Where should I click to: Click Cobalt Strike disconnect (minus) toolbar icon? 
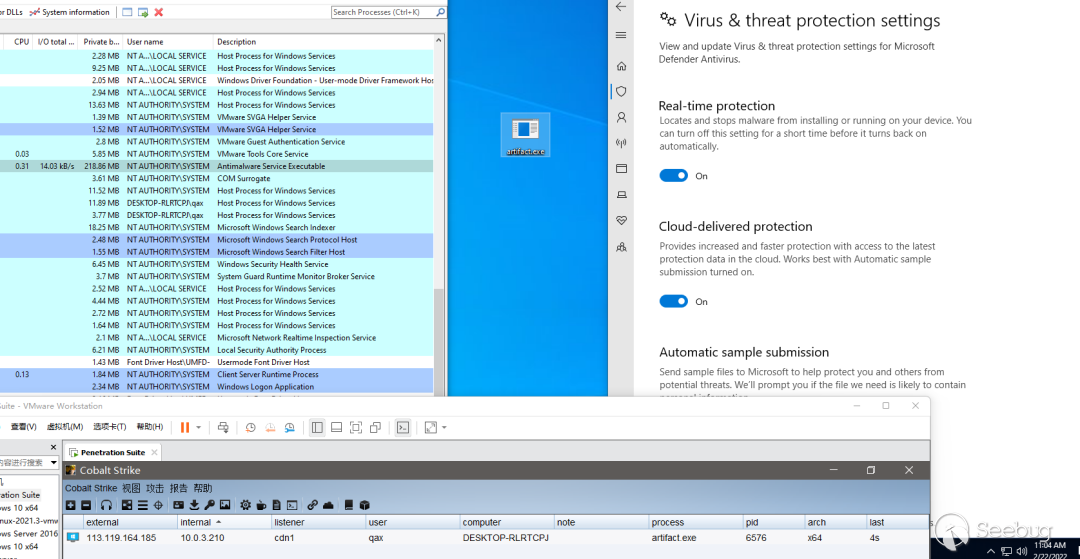(x=86, y=505)
